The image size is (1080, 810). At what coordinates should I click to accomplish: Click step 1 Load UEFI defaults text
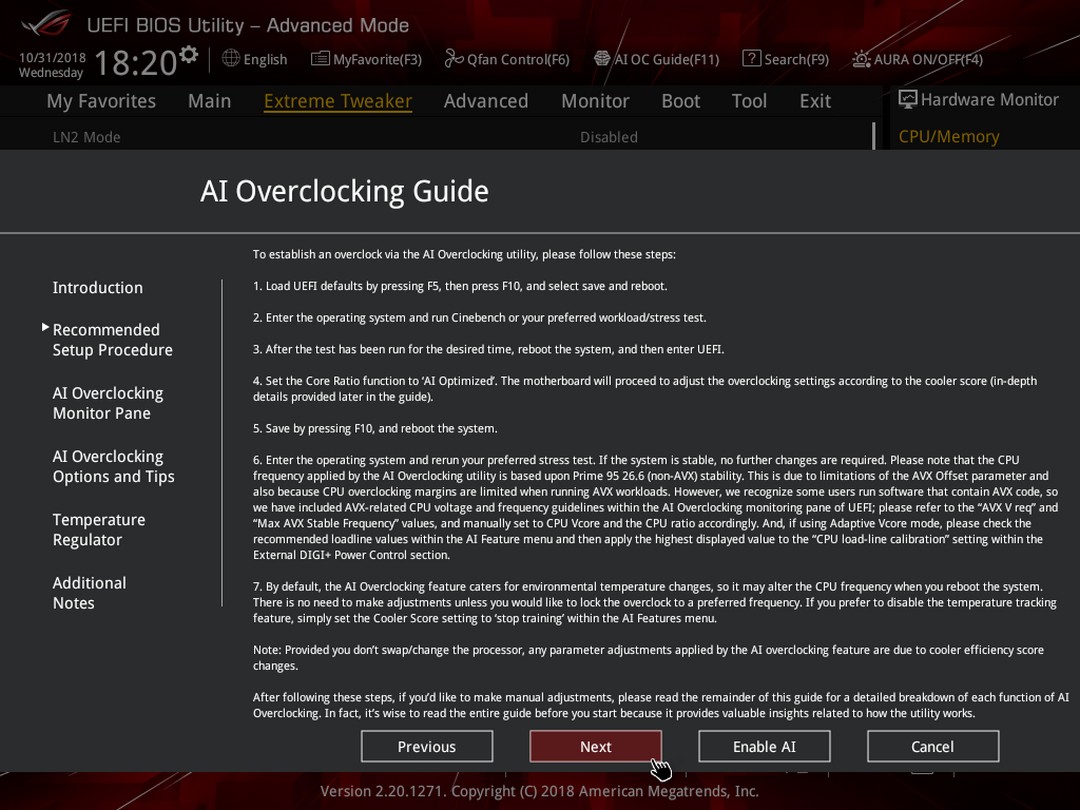point(460,286)
